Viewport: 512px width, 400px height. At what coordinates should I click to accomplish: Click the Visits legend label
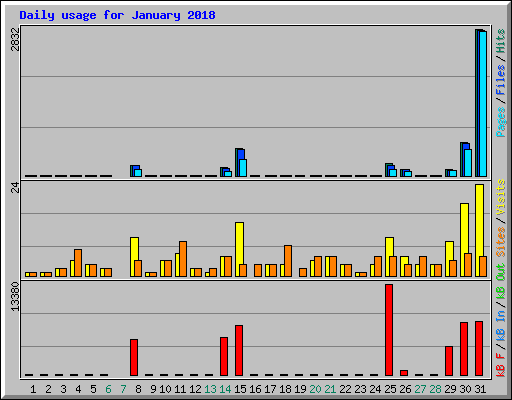[500, 197]
